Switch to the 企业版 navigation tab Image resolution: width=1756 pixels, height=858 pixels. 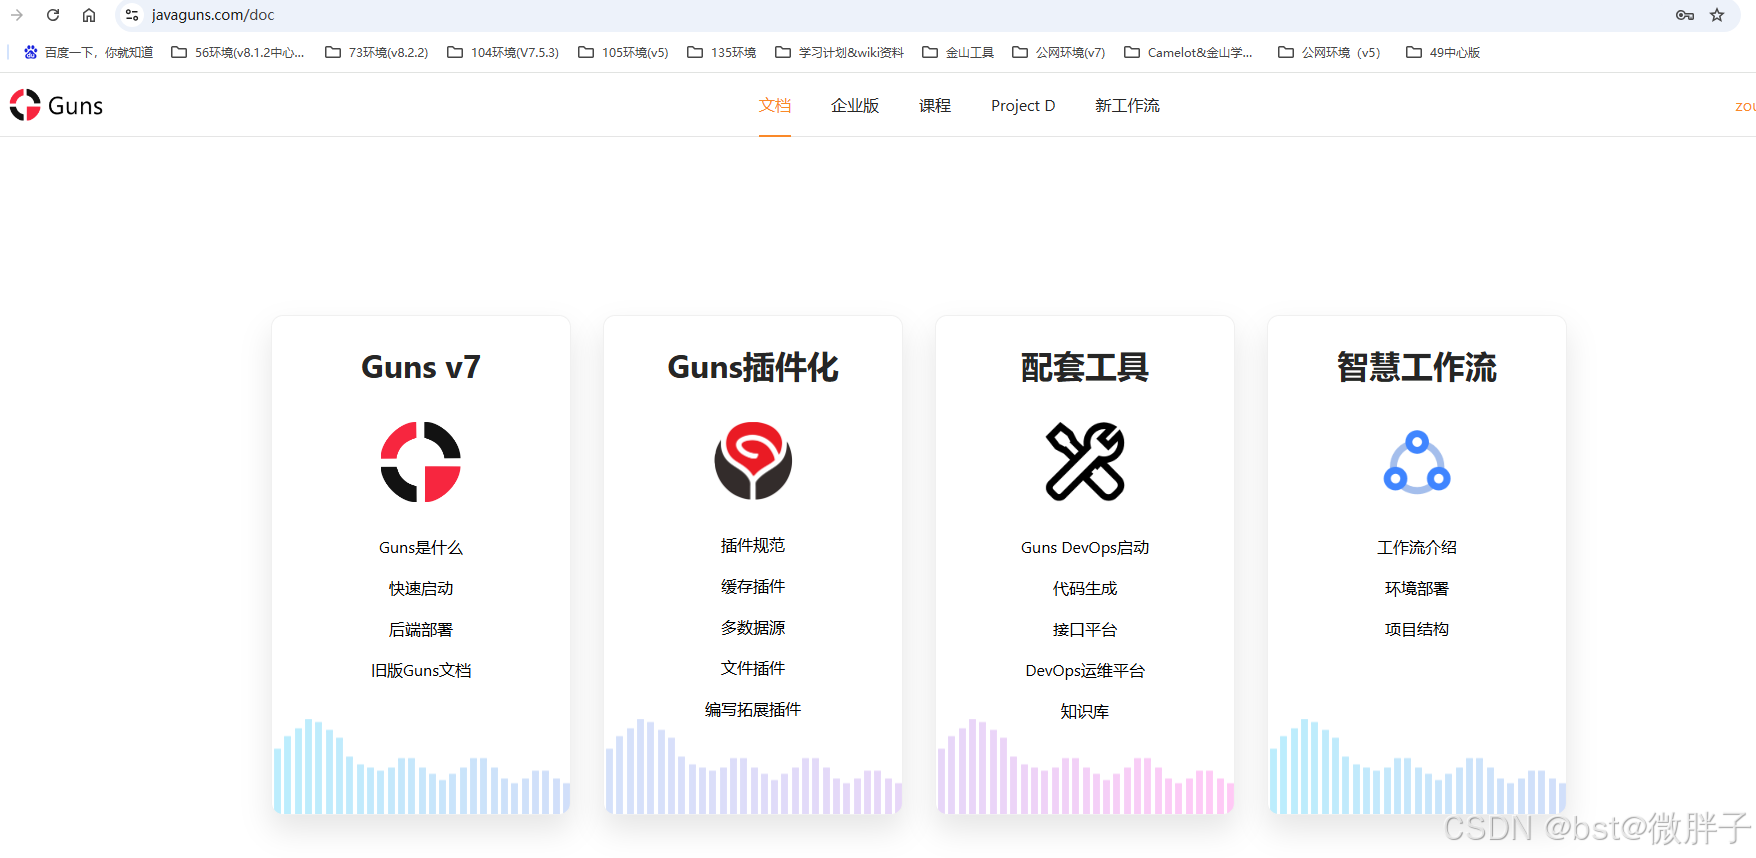pyautogui.click(x=855, y=105)
